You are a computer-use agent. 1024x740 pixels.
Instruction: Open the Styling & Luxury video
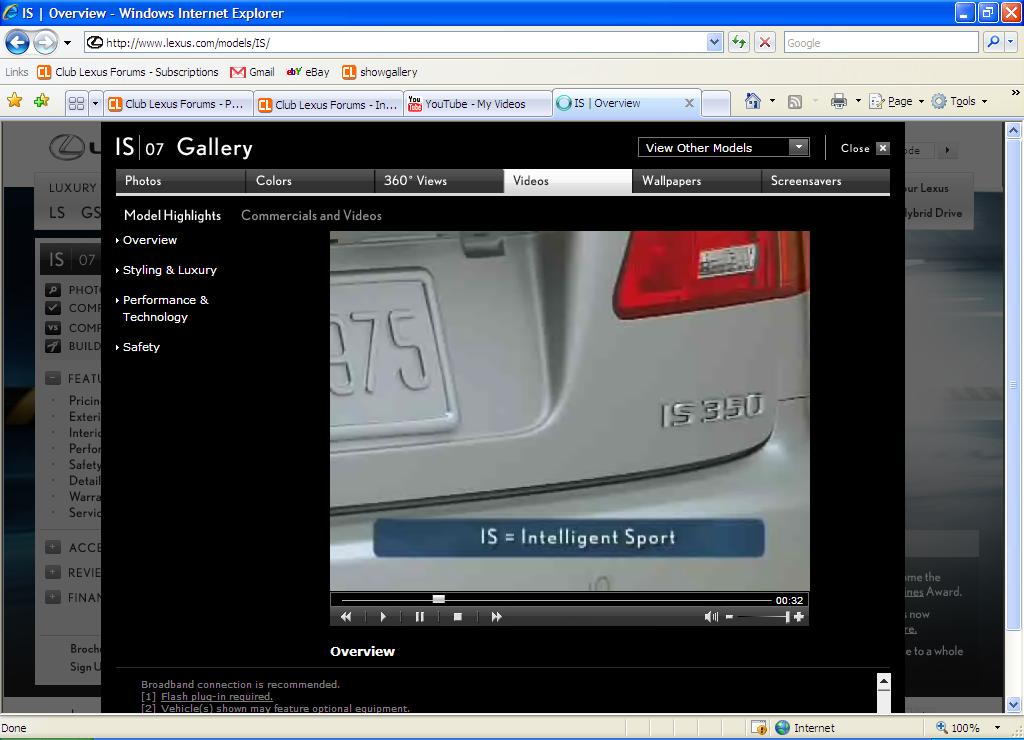click(169, 270)
